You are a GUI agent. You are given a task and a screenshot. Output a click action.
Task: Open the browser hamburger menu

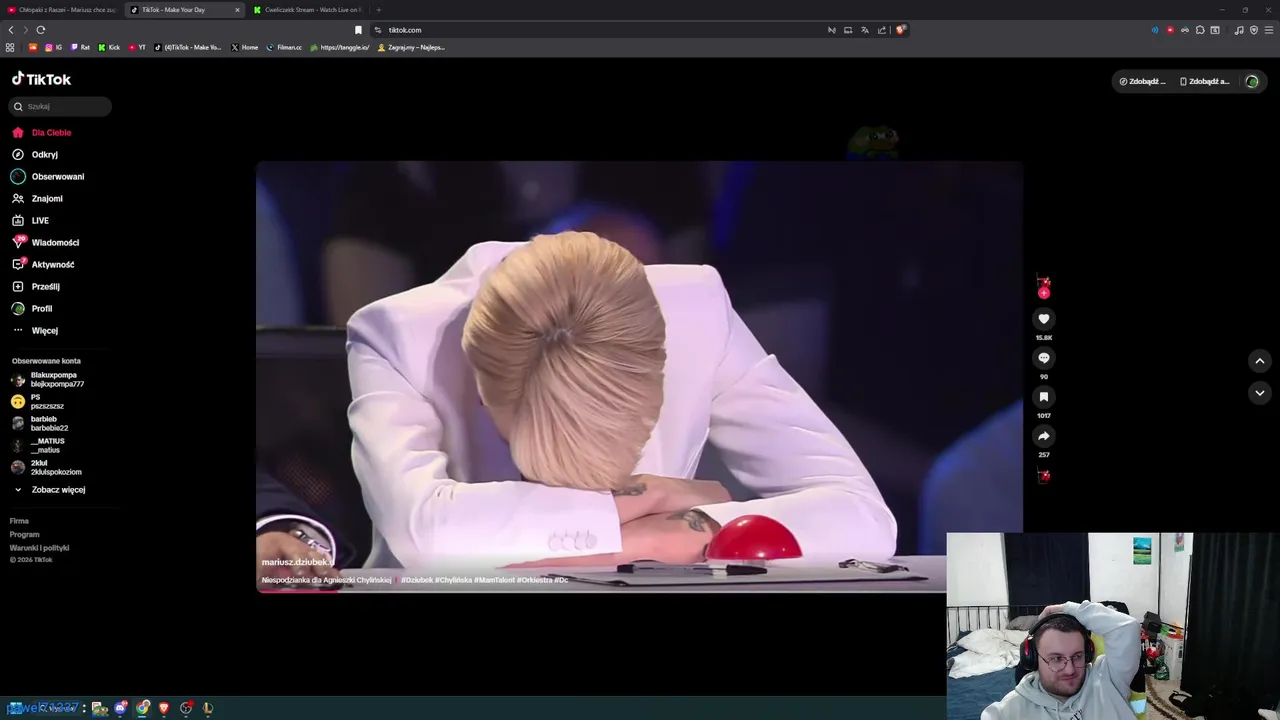1269,30
